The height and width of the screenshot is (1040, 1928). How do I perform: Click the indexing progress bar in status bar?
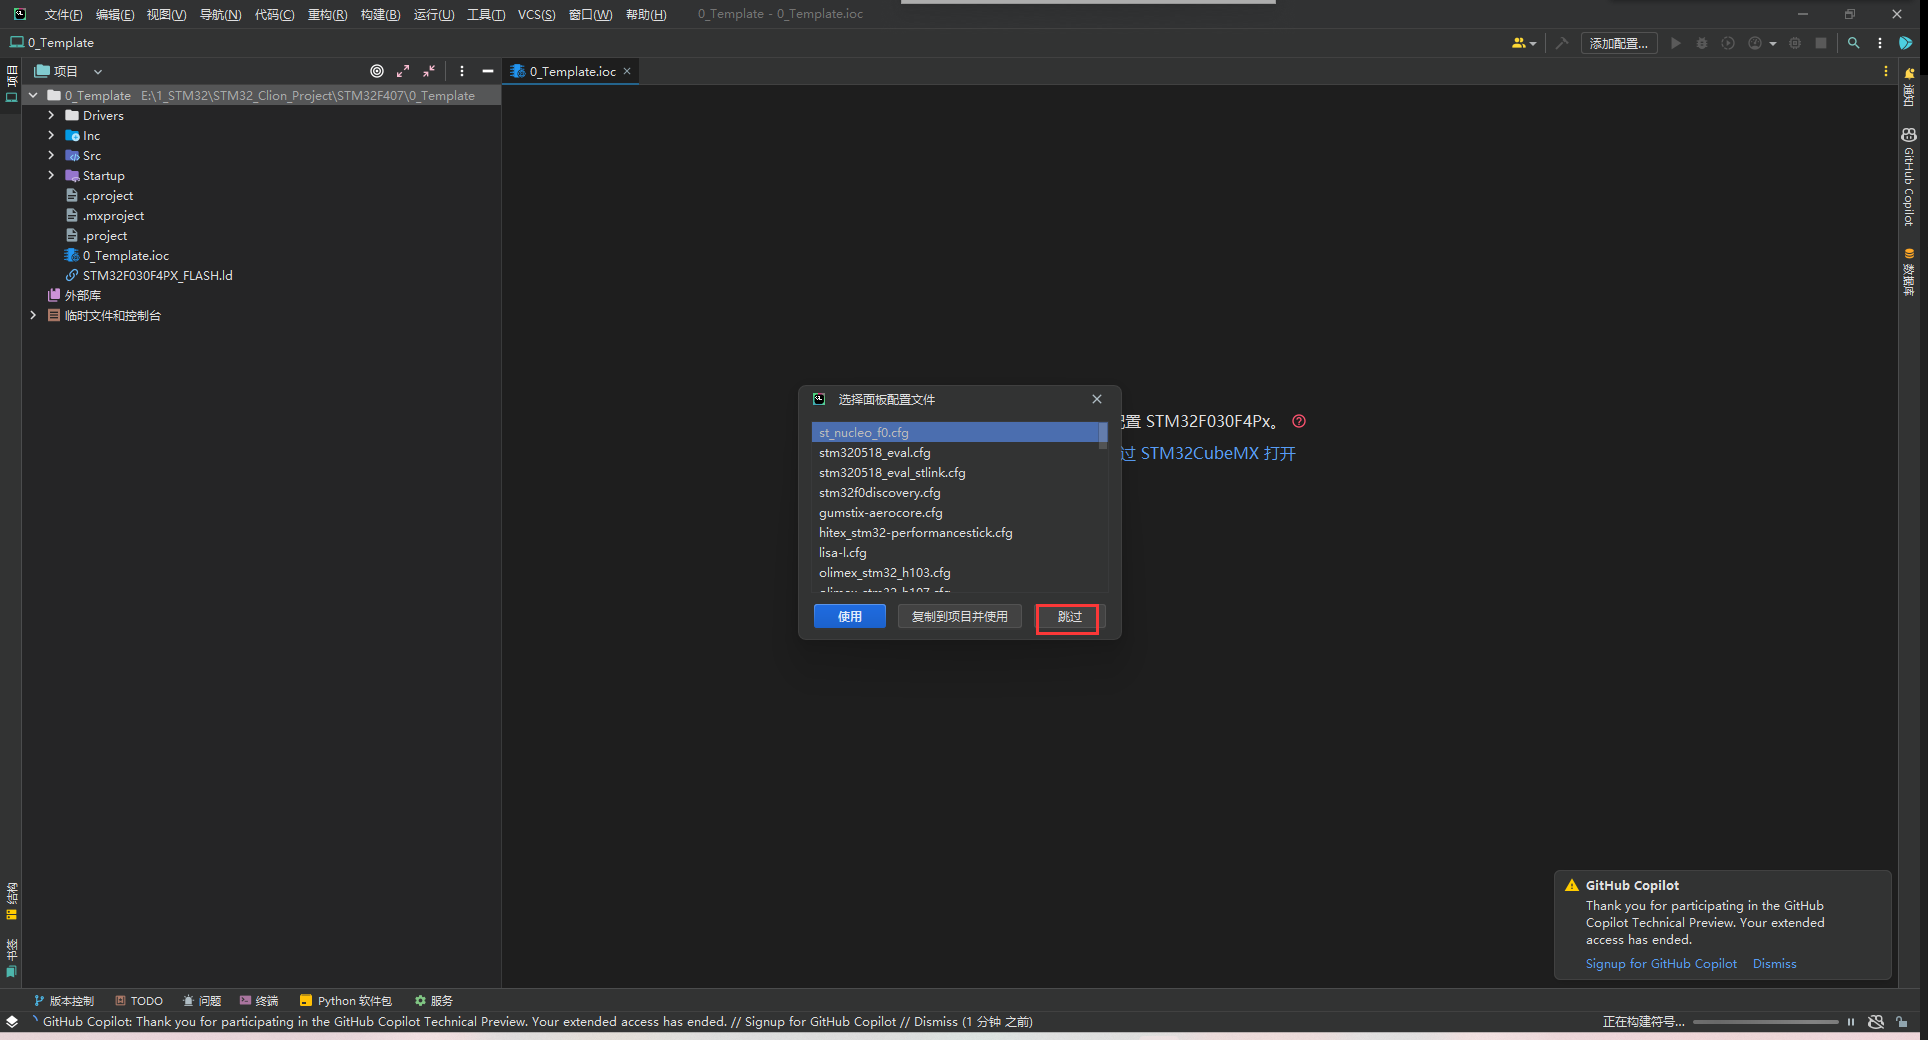tap(1765, 1022)
